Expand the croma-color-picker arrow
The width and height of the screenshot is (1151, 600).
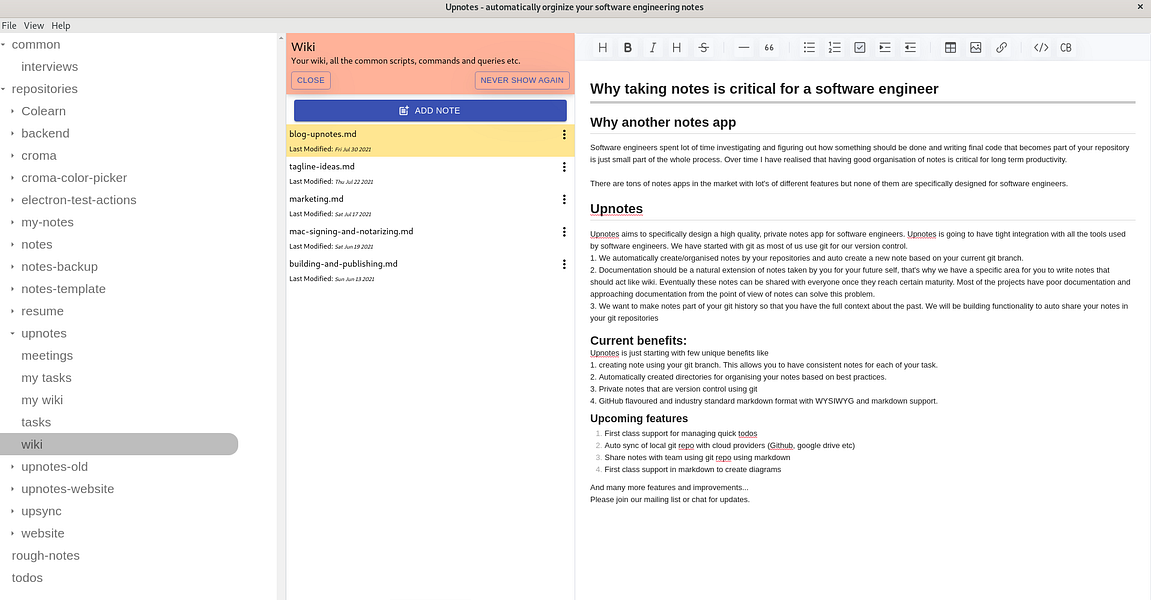(x=12, y=178)
